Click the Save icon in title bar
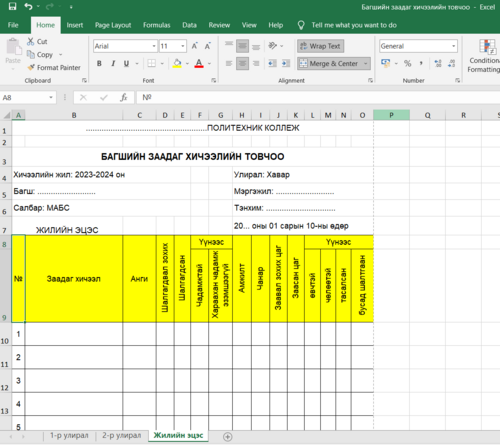The height and width of the screenshot is (445, 500). pyautogui.click(x=12, y=6)
